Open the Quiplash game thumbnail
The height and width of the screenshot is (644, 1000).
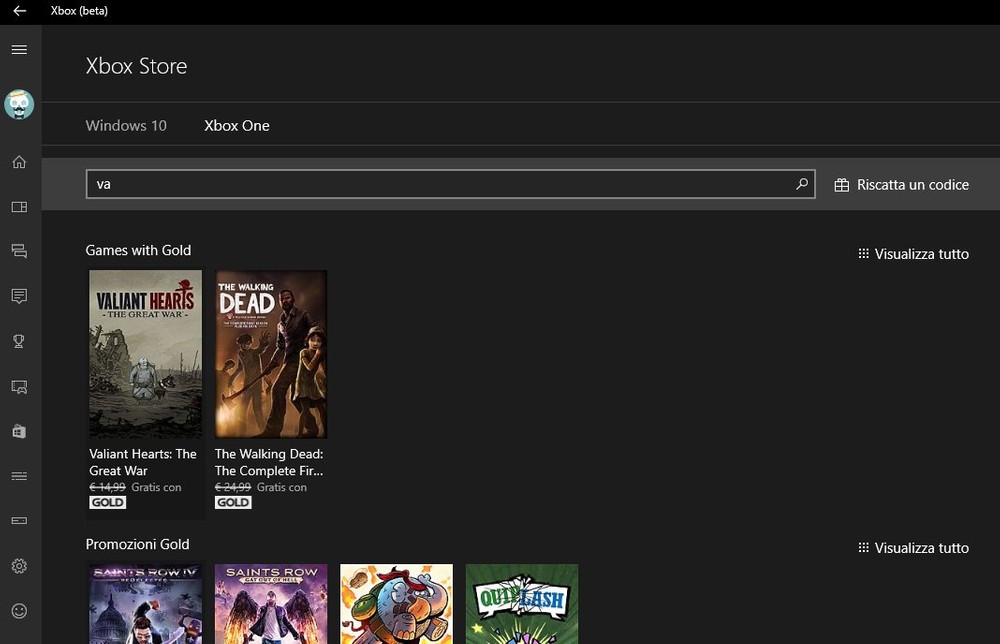pos(522,604)
